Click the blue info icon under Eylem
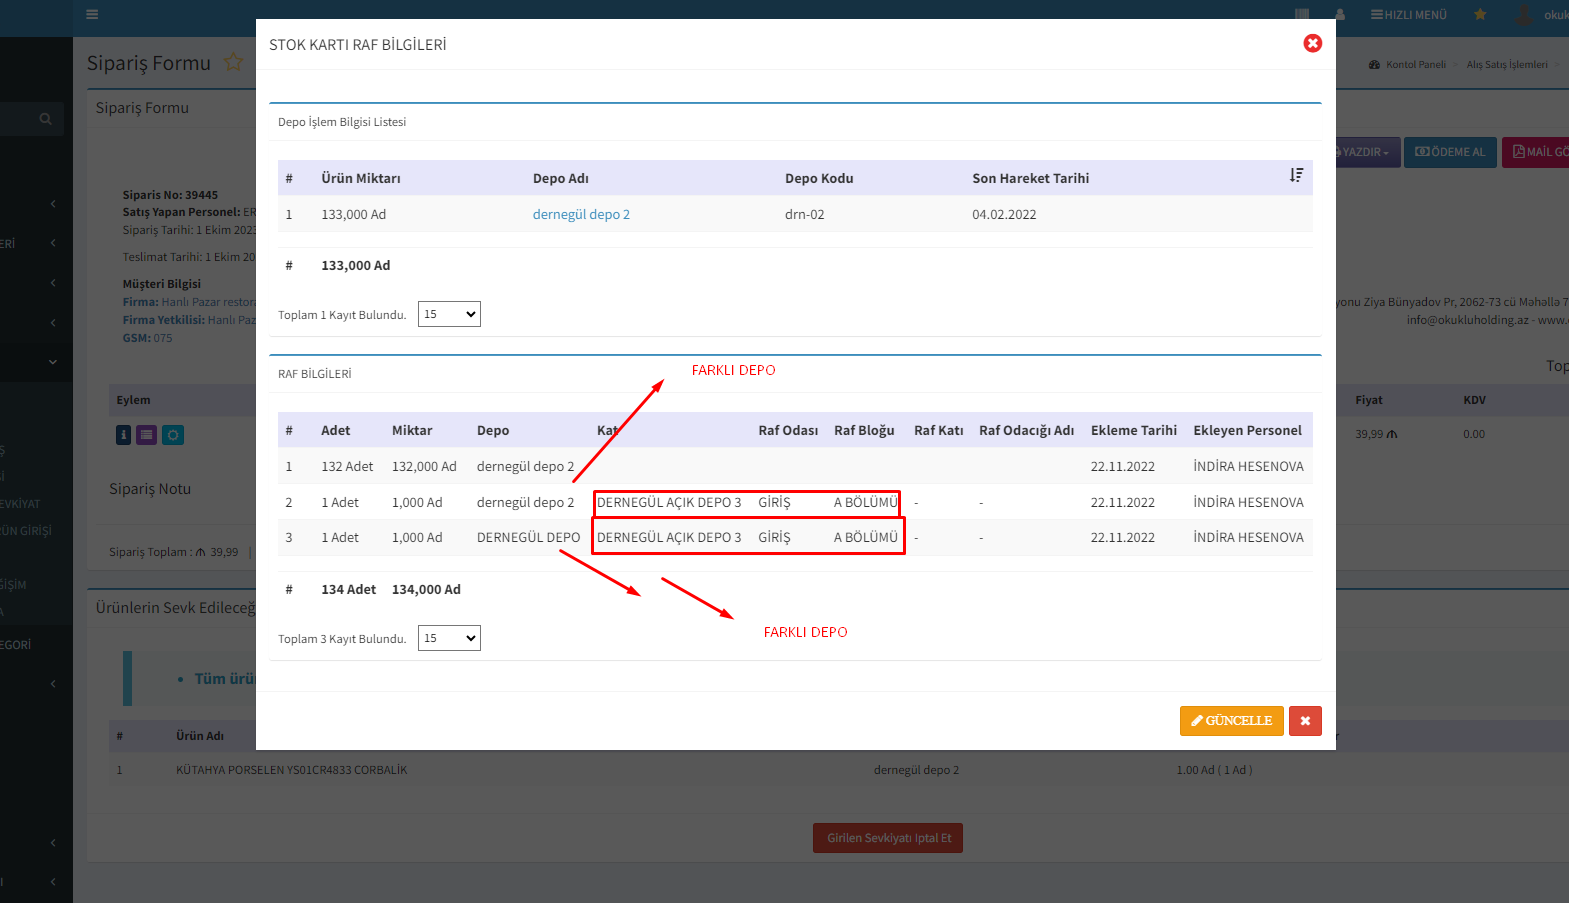 pyautogui.click(x=123, y=435)
